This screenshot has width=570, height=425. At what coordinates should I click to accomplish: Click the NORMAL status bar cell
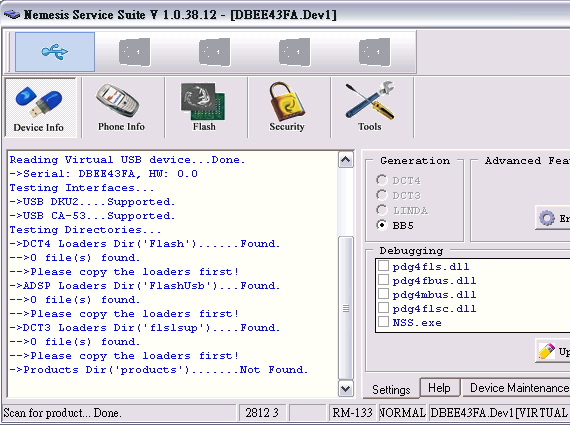(x=402, y=413)
